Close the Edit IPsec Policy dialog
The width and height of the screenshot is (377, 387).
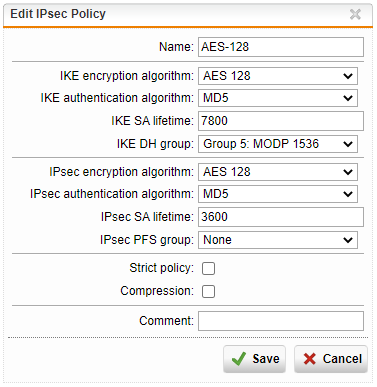[355, 14]
